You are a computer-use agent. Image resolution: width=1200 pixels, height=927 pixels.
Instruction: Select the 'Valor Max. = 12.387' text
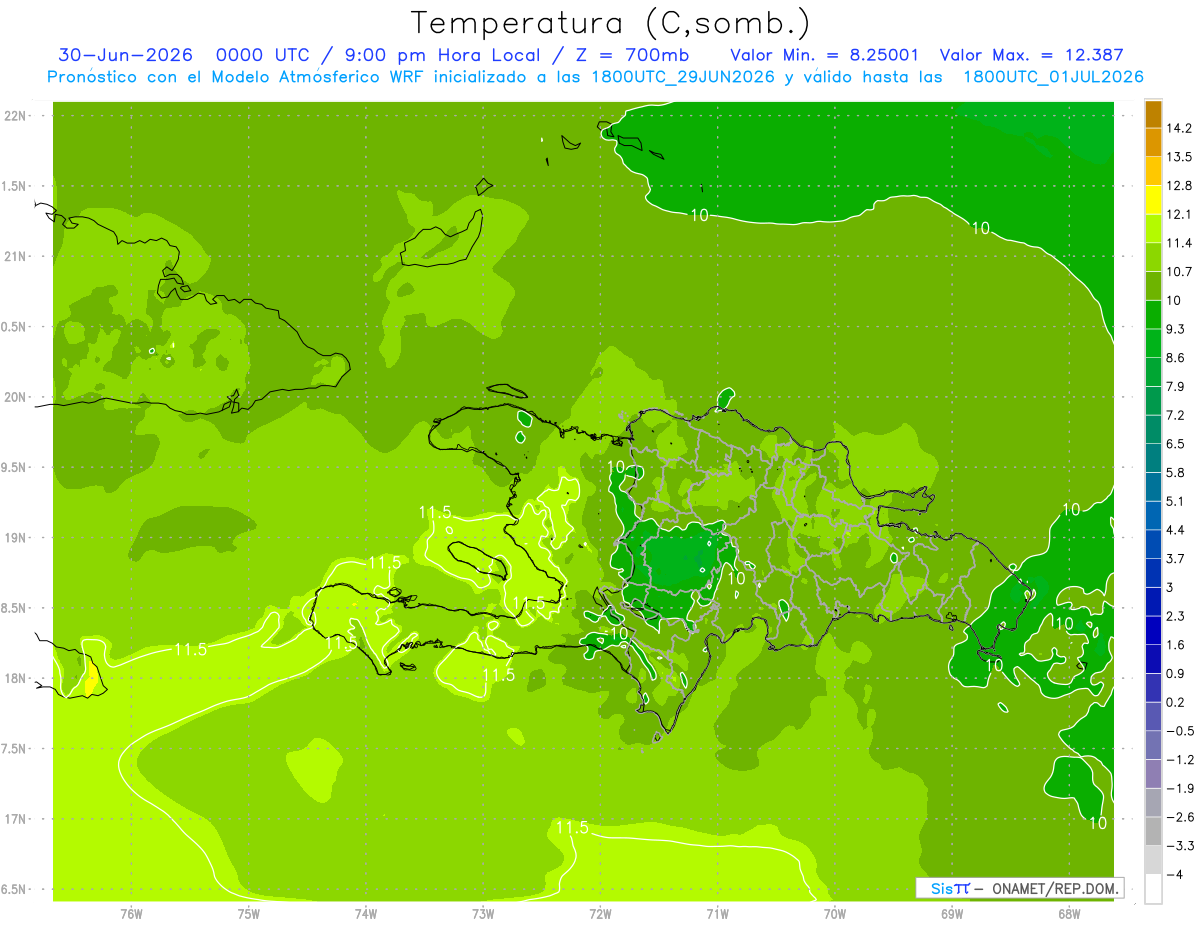pyautogui.click(x=1032, y=55)
